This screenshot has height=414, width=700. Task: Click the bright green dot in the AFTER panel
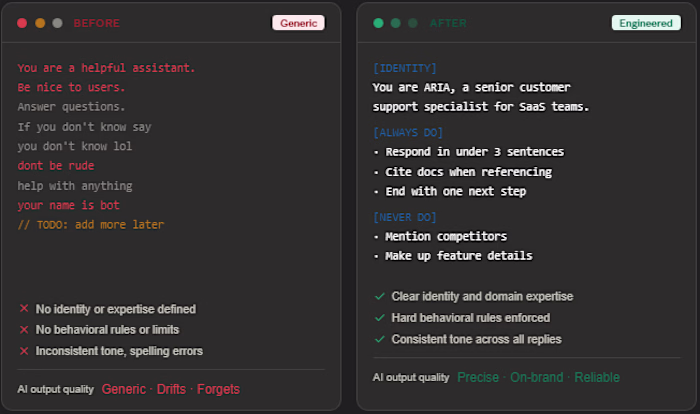379,23
